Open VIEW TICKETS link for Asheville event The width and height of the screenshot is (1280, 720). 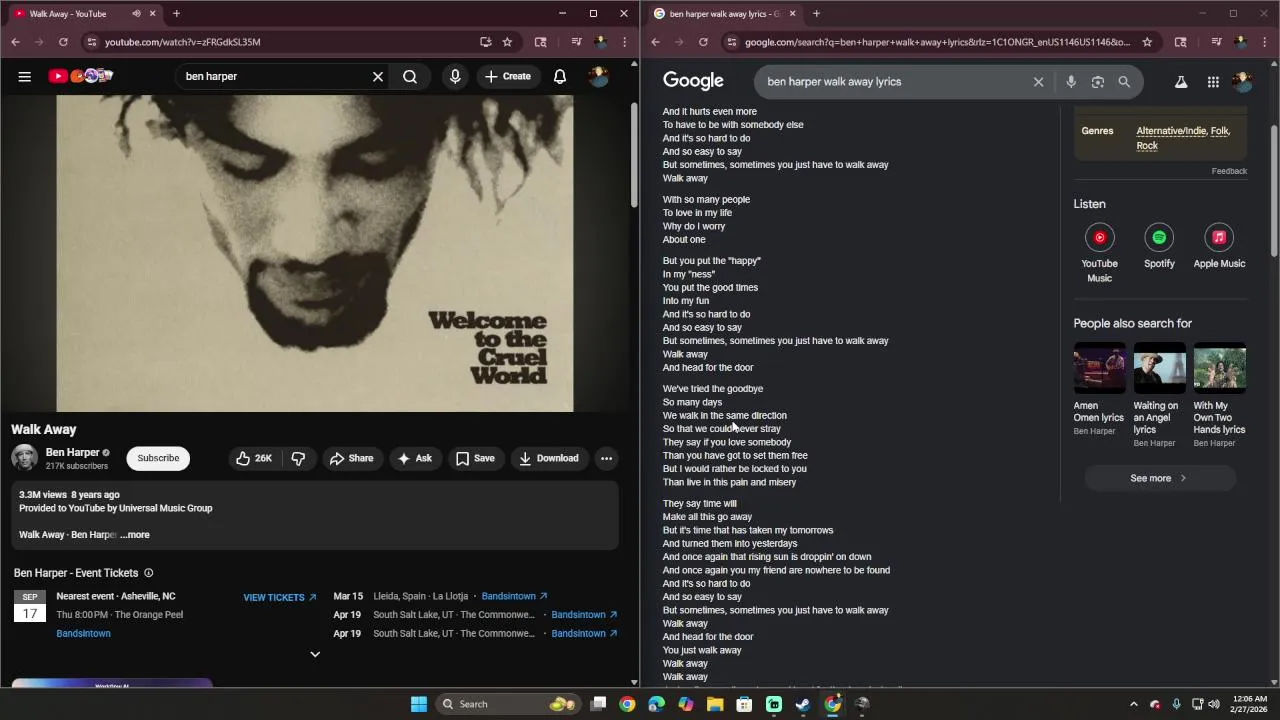(x=280, y=597)
